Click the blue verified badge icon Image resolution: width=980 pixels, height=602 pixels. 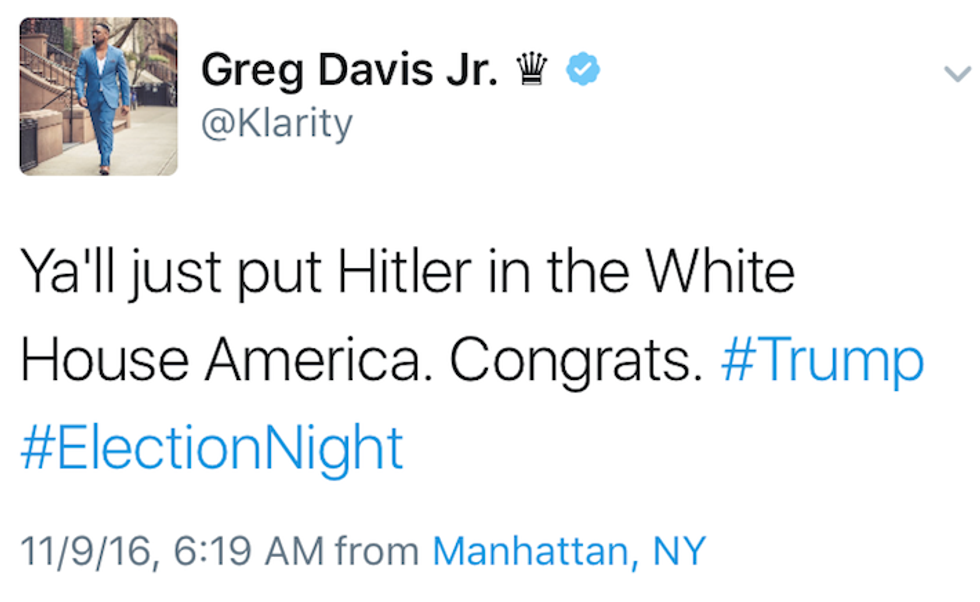click(x=582, y=69)
